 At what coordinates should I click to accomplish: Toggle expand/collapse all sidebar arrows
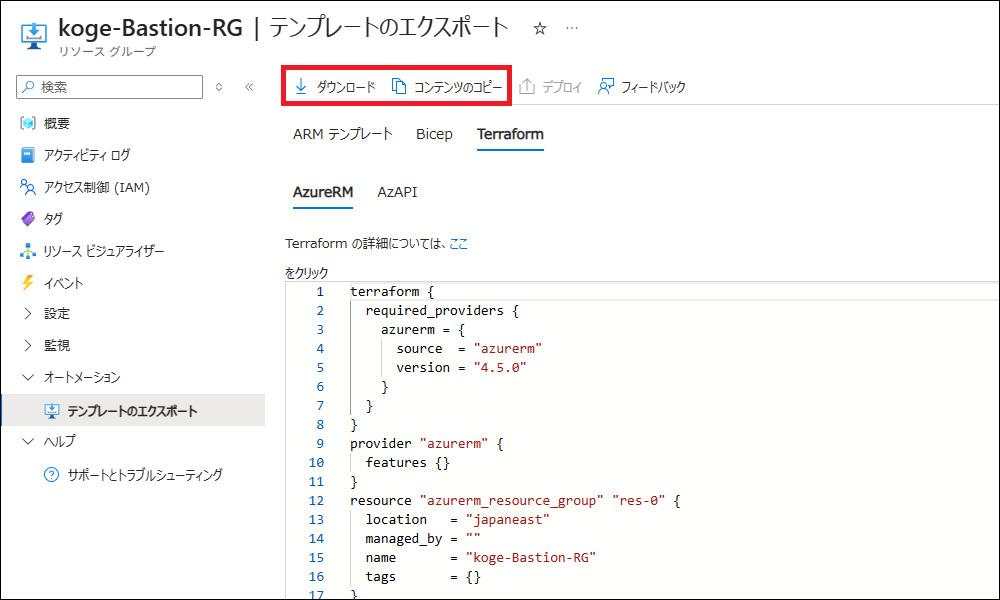click(219, 87)
